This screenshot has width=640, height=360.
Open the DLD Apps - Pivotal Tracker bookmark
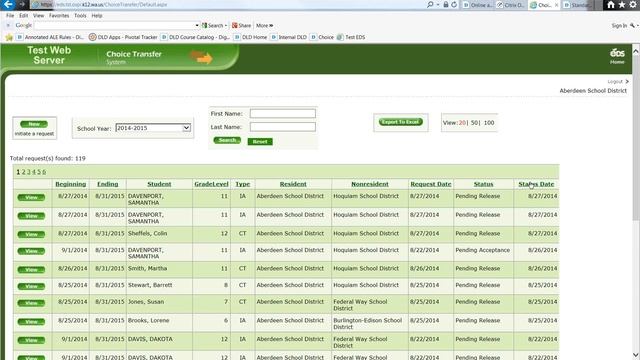(123, 37)
